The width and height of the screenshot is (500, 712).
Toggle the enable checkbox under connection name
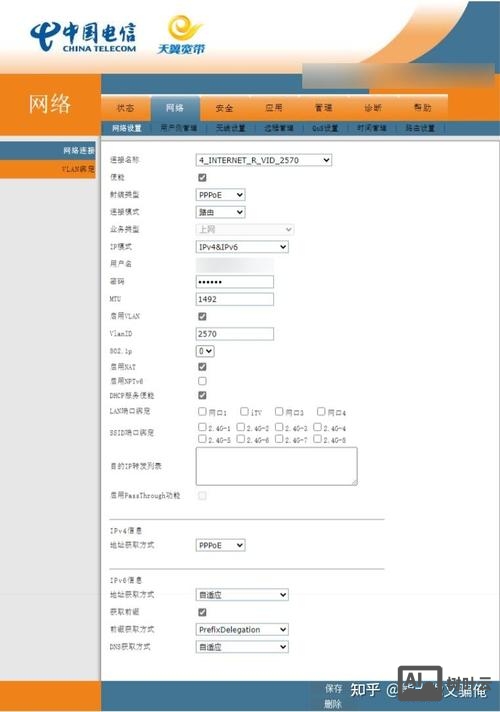click(202, 178)
